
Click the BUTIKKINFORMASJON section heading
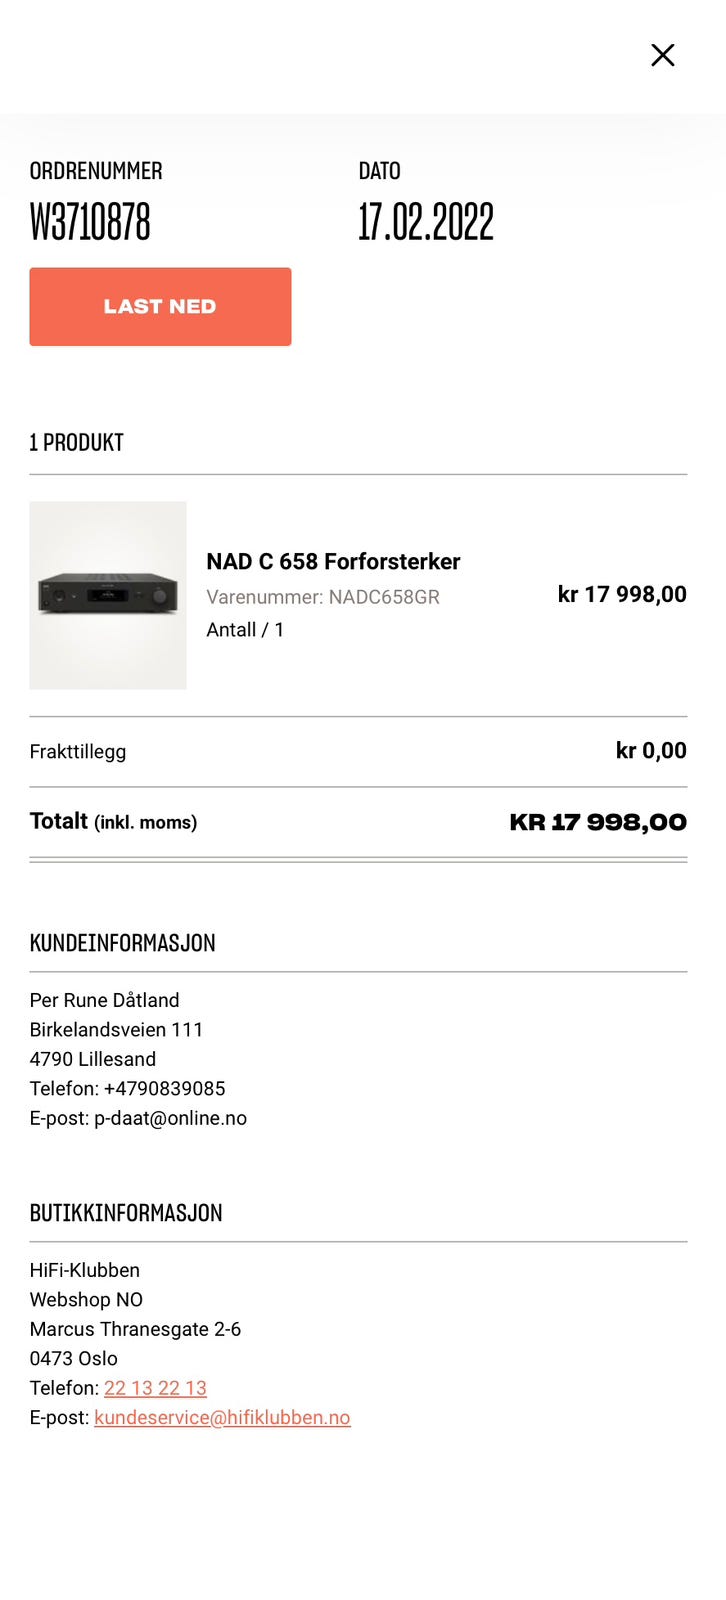point(126,1212)
